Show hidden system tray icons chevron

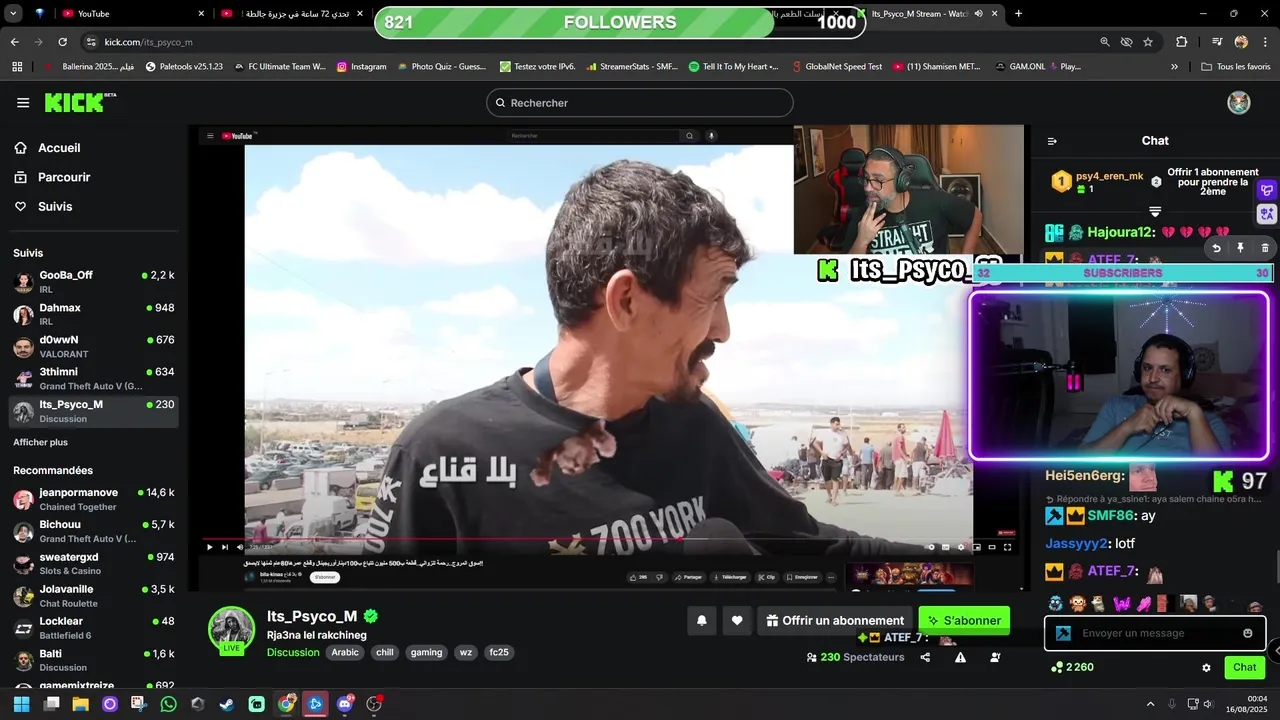(1150, 704)
